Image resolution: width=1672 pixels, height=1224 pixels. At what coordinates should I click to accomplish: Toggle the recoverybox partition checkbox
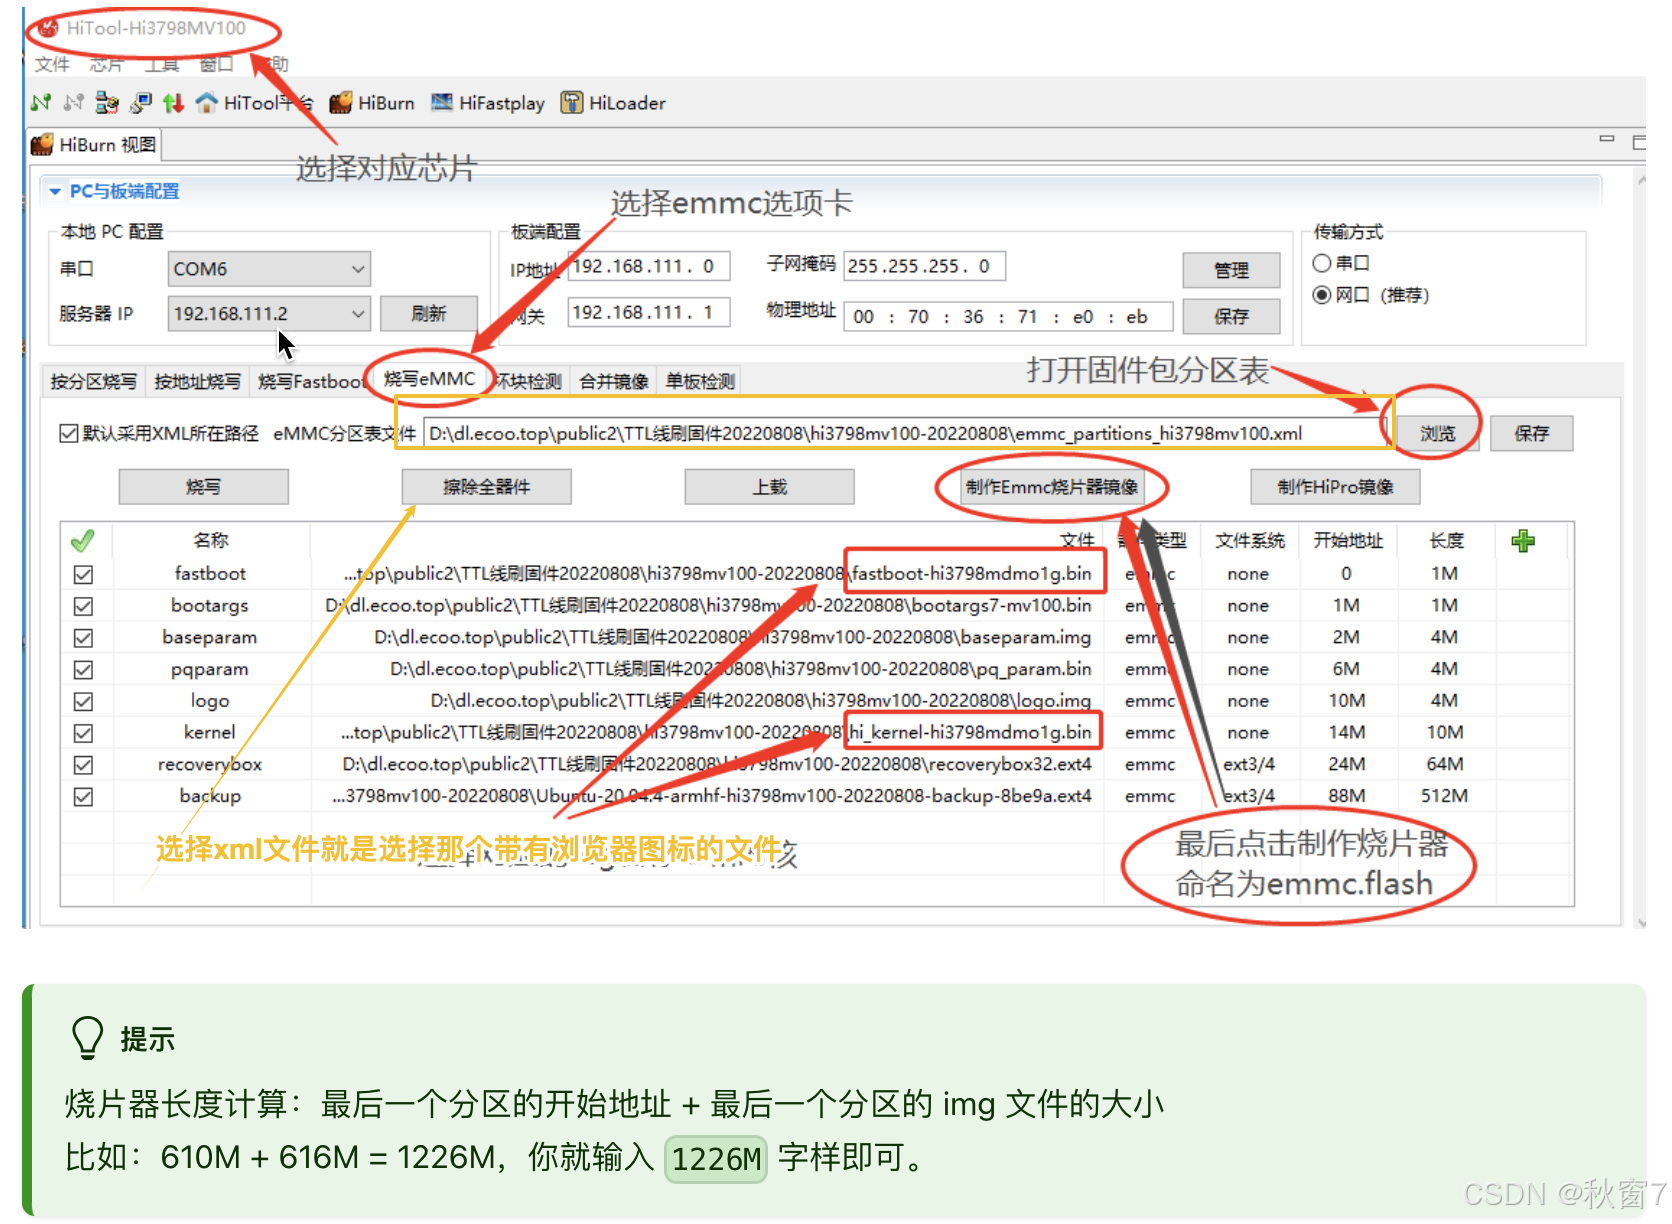[x=83, y=765]
